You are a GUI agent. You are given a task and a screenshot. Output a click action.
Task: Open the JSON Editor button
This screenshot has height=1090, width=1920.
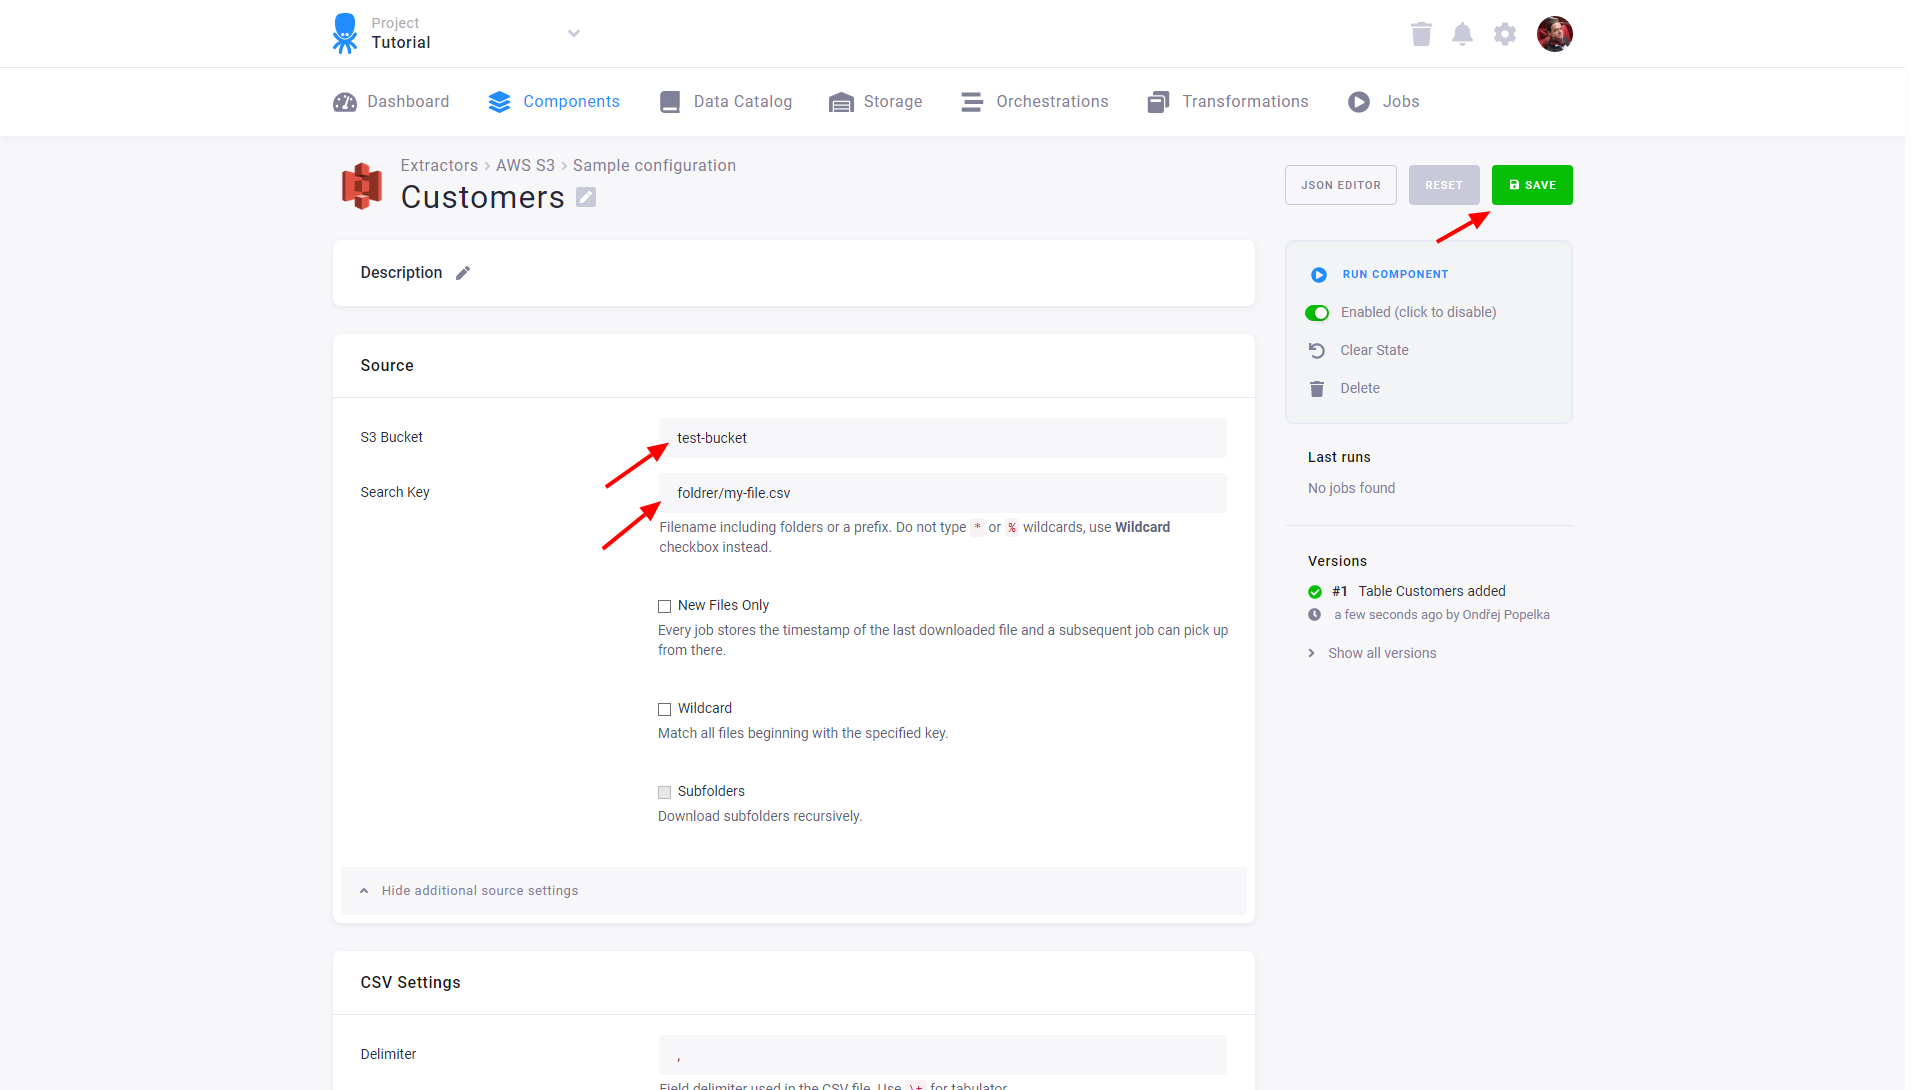point(1340,185)
